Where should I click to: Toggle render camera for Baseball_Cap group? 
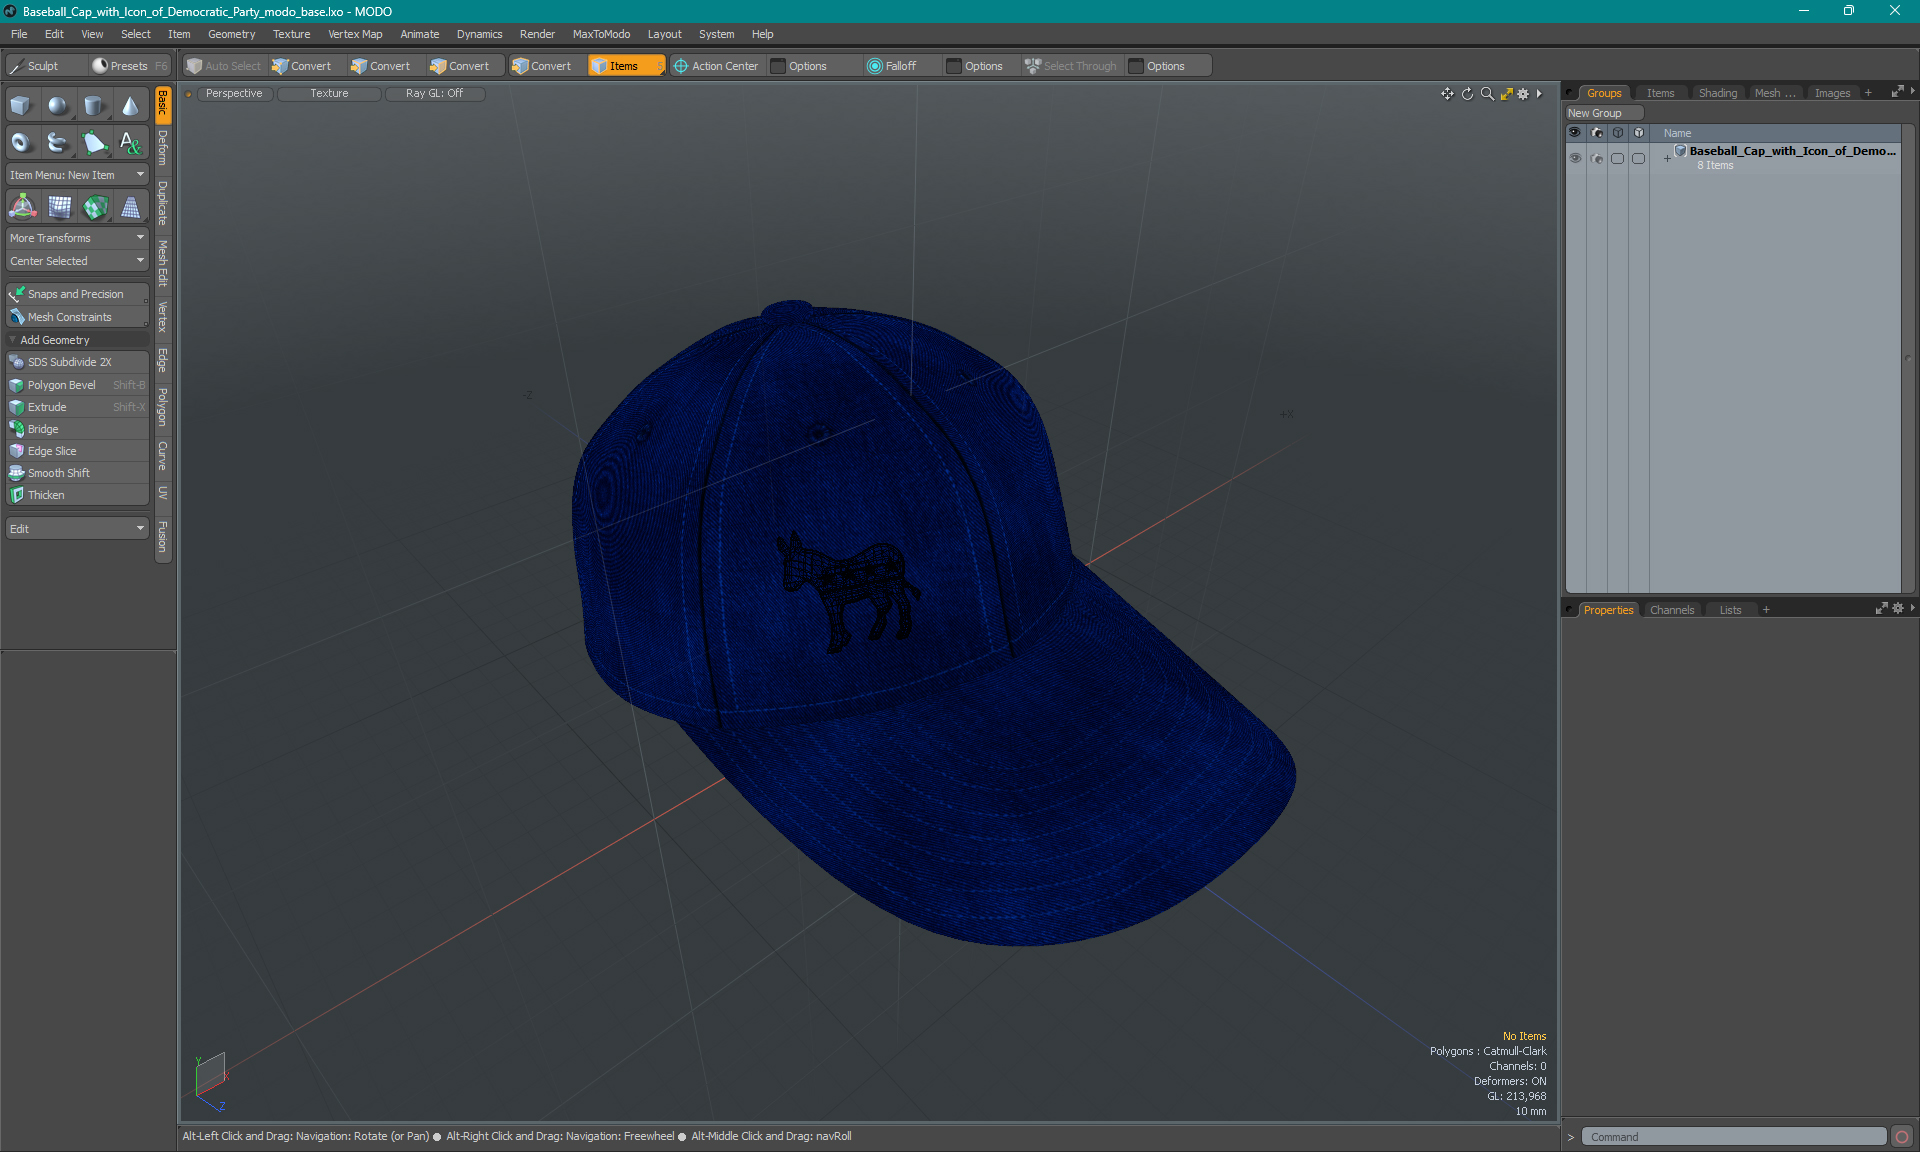tap(1596, 158)
